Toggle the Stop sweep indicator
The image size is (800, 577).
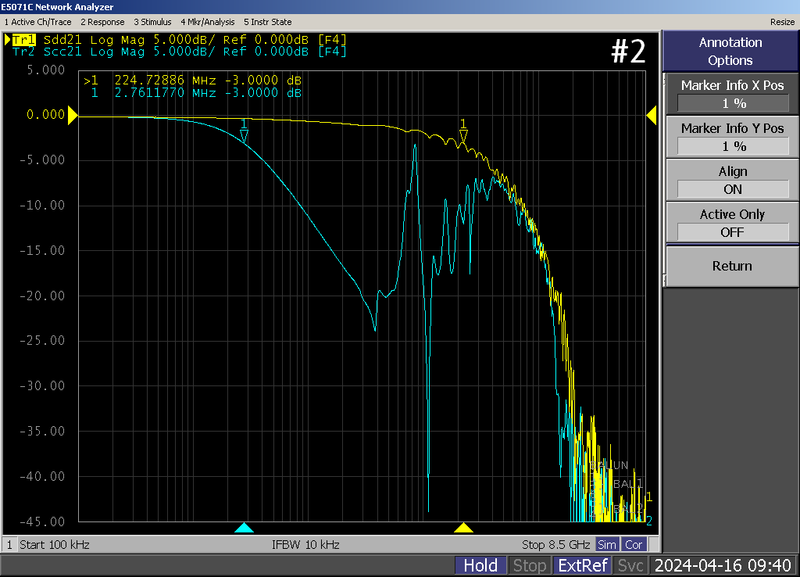(529, 565)
